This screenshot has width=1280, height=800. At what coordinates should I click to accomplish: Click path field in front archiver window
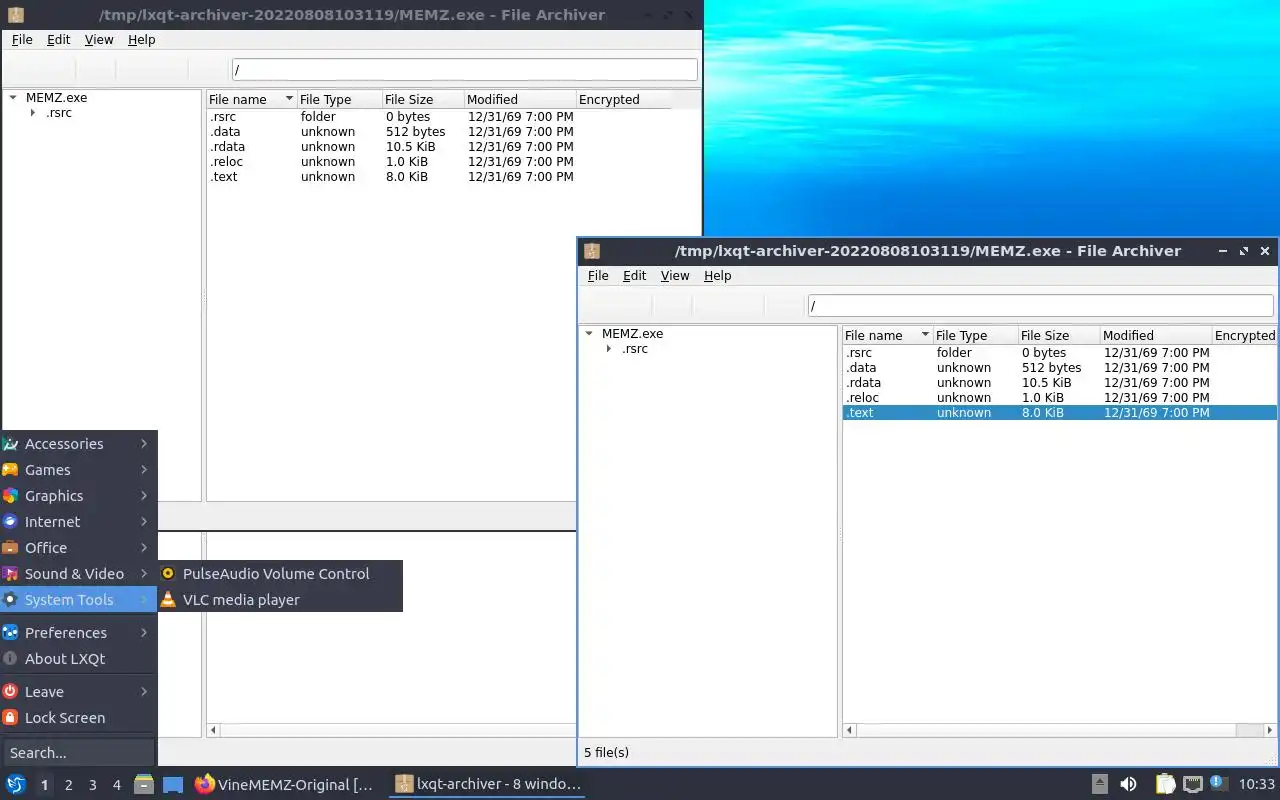[1040, 306]
